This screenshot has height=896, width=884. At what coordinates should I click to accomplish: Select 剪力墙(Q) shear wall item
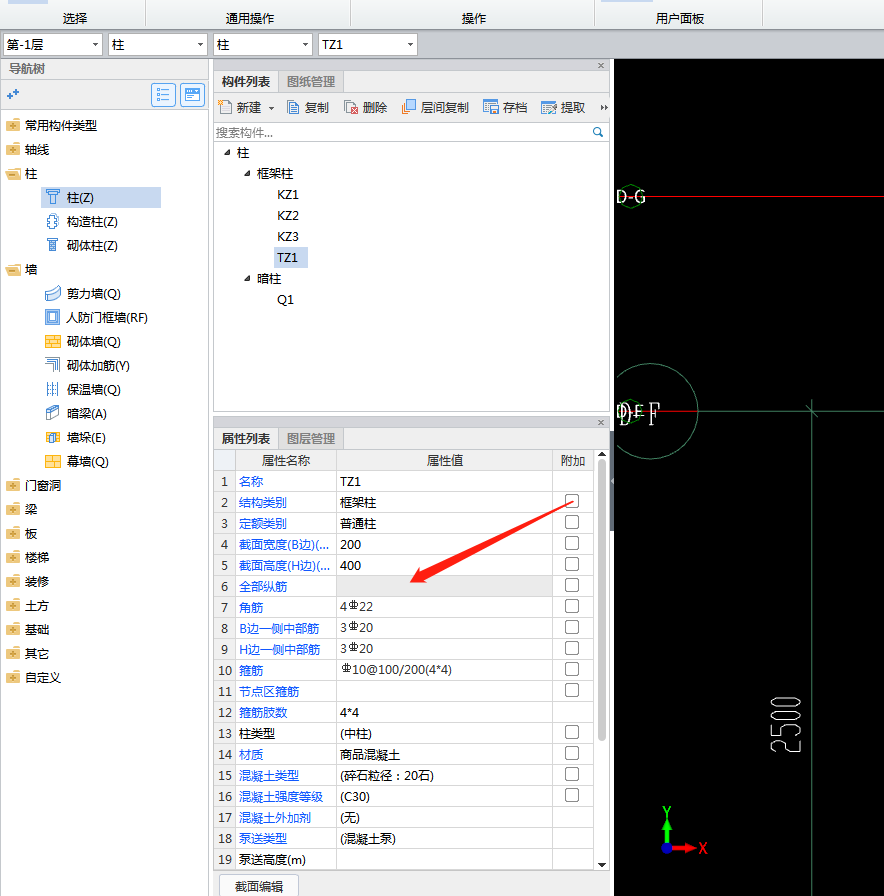point(93,294)
